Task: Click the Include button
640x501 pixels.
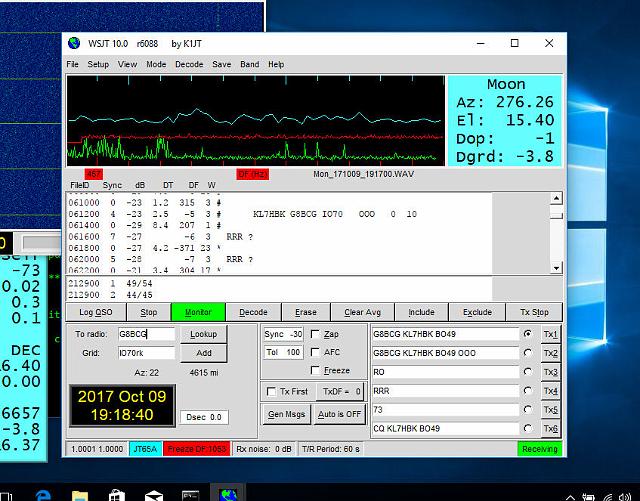Action: (x=421, y=312)
